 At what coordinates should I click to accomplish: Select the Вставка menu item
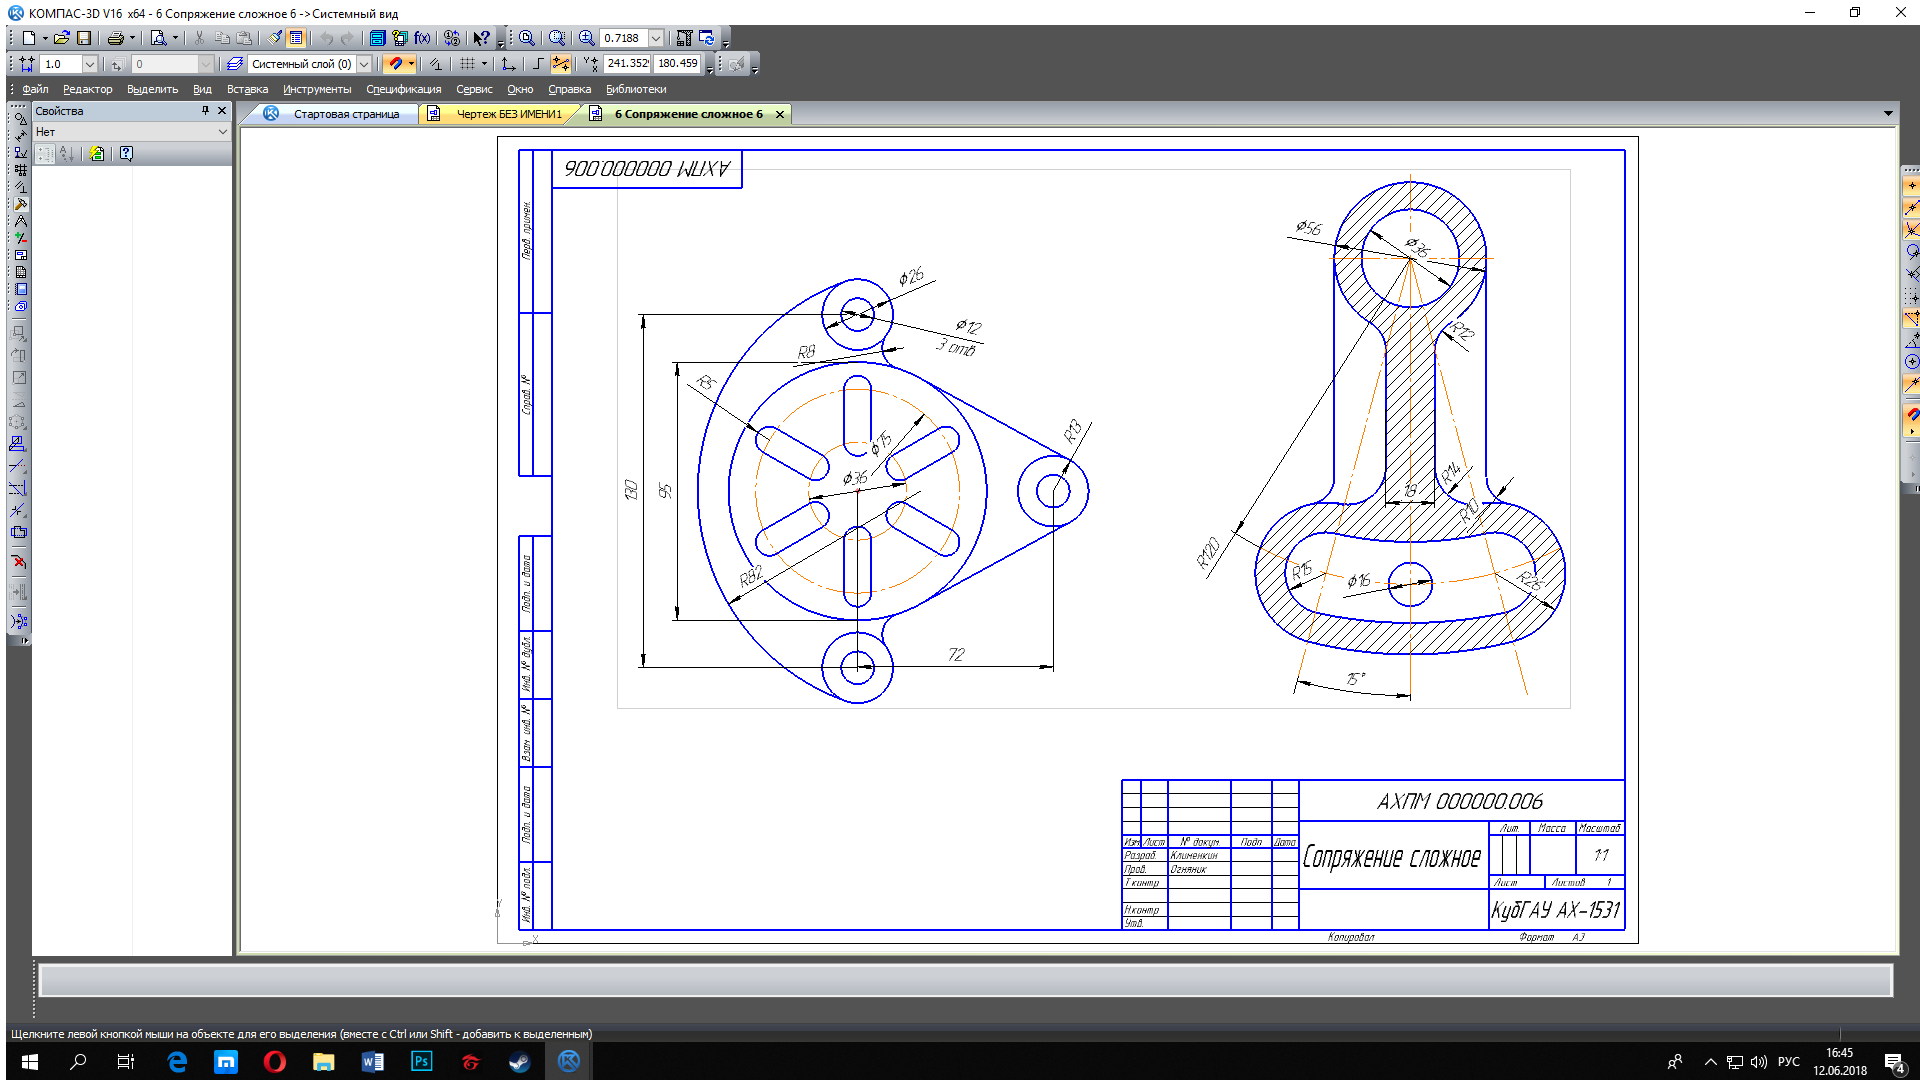pyautogui.click(x=247, y=88)
